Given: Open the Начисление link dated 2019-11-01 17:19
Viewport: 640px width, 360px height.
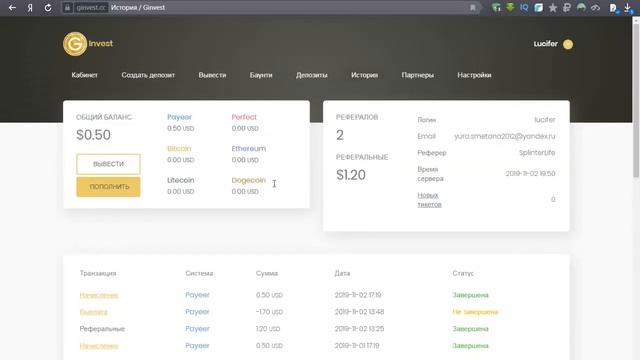Looking at the screenshot, I should tap(99, 346).
